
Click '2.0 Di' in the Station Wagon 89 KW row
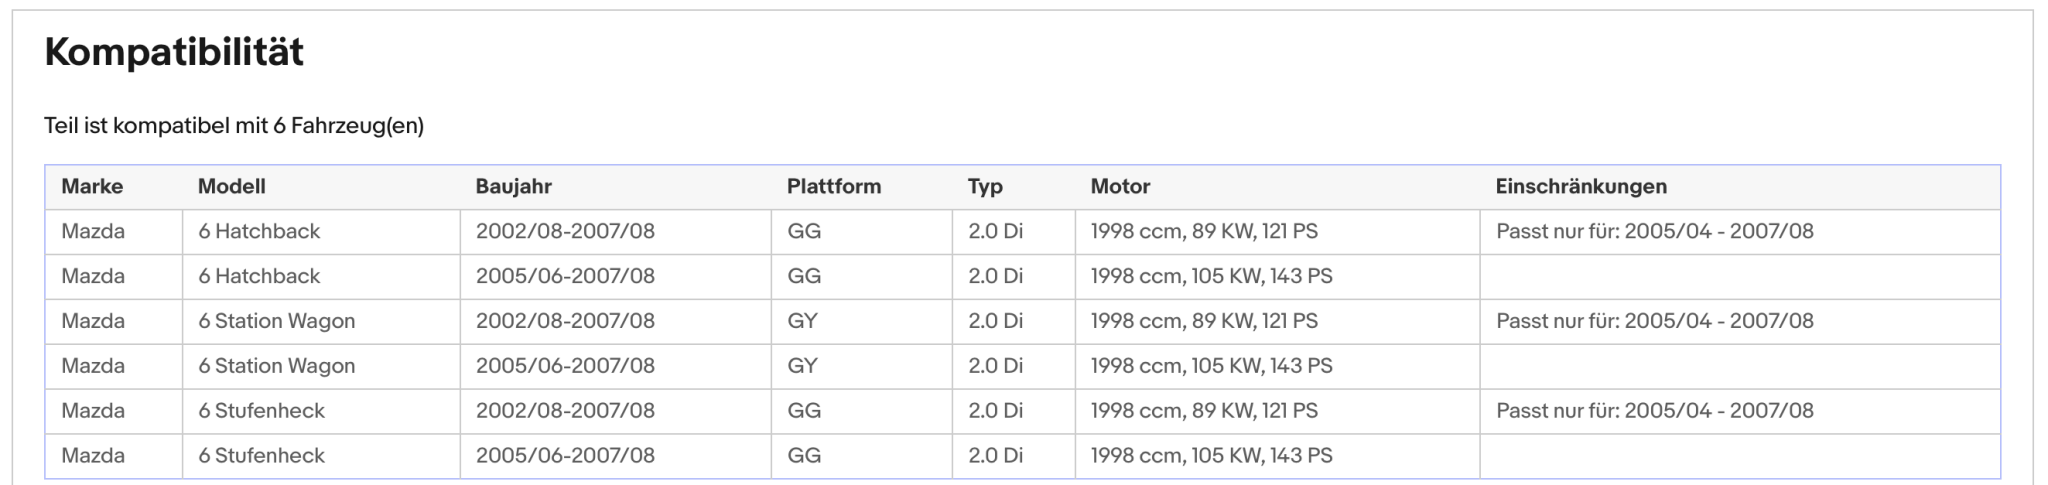point(995,321)
